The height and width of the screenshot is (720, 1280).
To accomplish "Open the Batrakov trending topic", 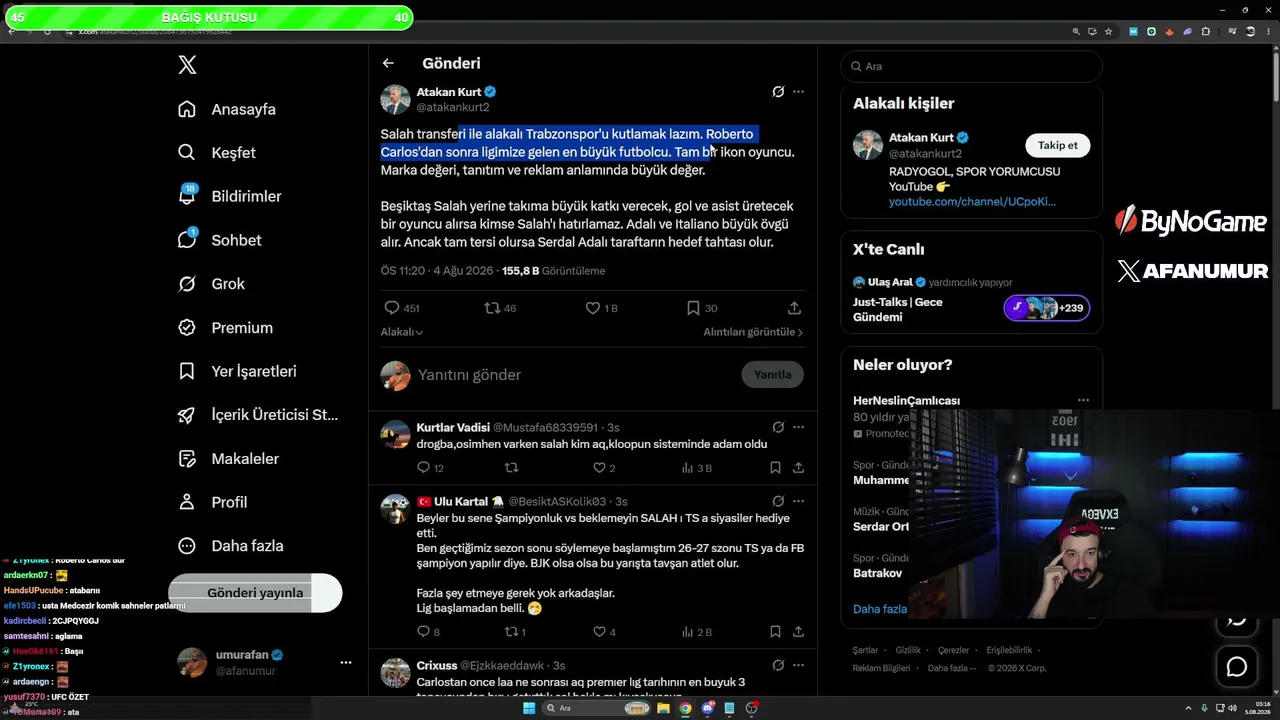I will click(877, 573).
